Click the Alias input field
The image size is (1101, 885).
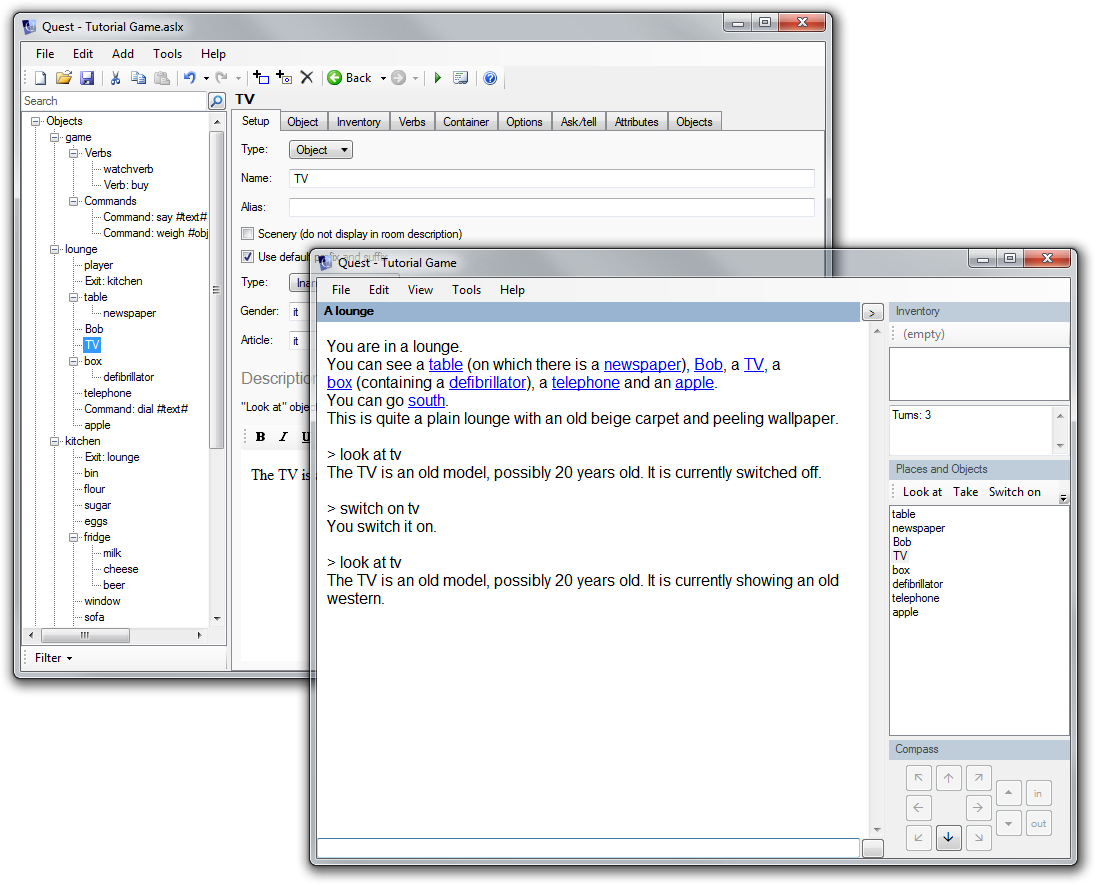pos(552,207)
